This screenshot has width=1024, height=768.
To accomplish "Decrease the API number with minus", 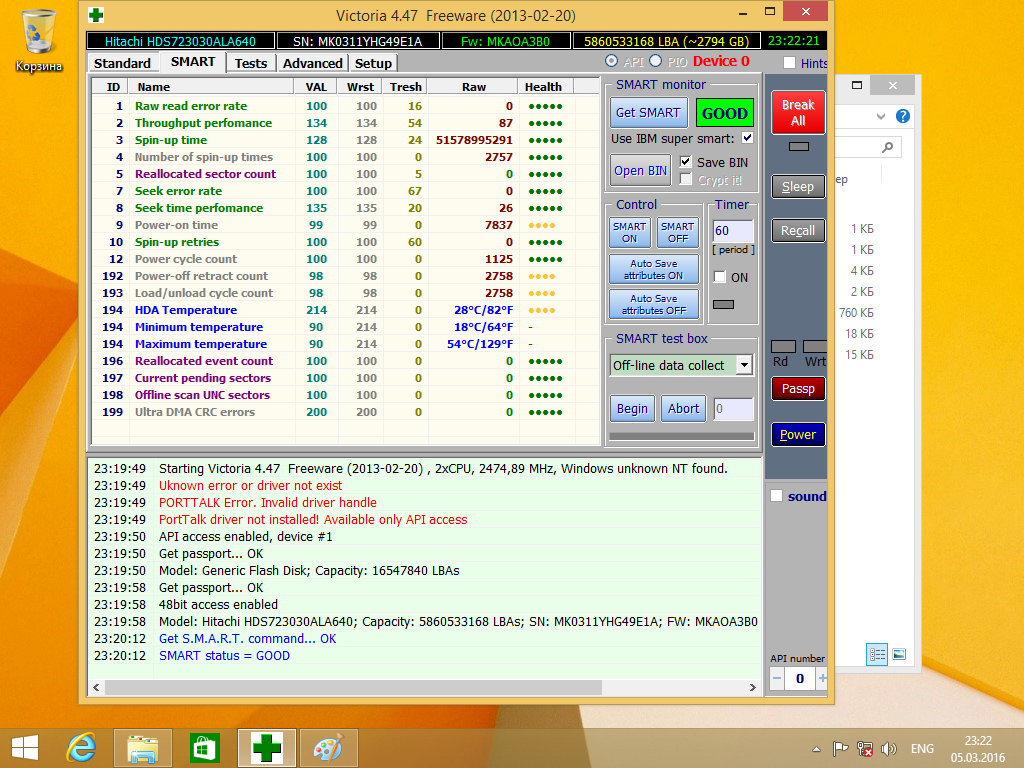I will pyautogui.click(x=777, y=679).
